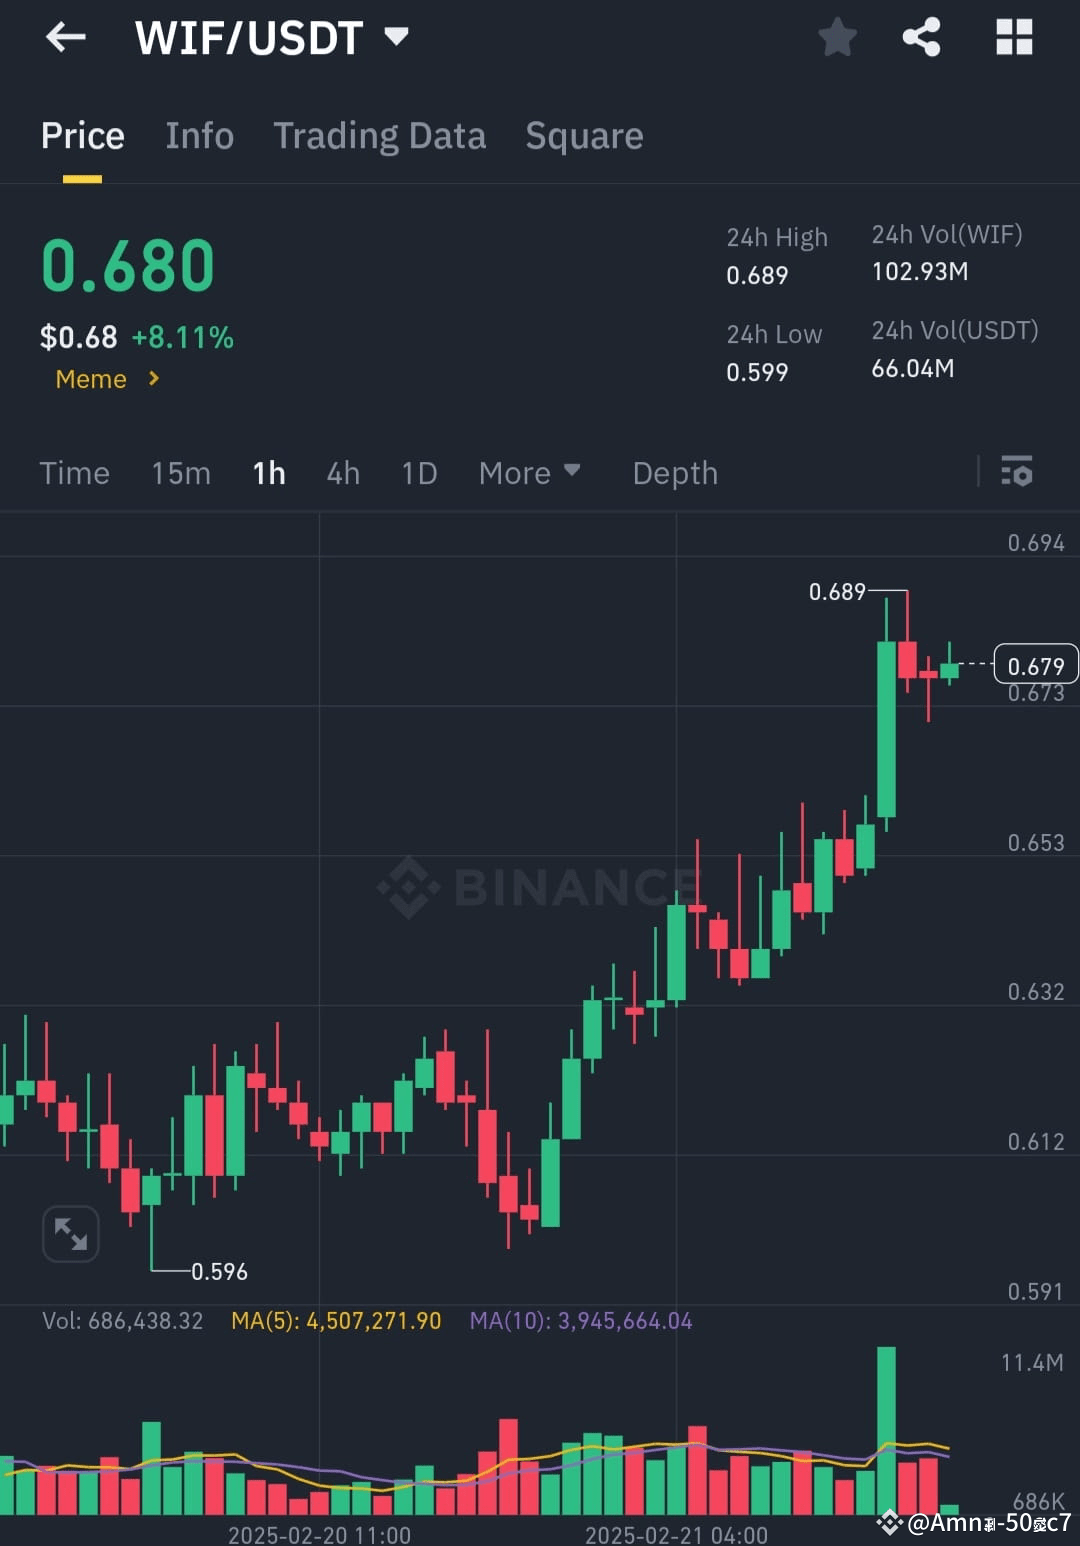Select the 15m timeframe
This screenshot has height=1546, width=1080.
(x=180, y=472)
